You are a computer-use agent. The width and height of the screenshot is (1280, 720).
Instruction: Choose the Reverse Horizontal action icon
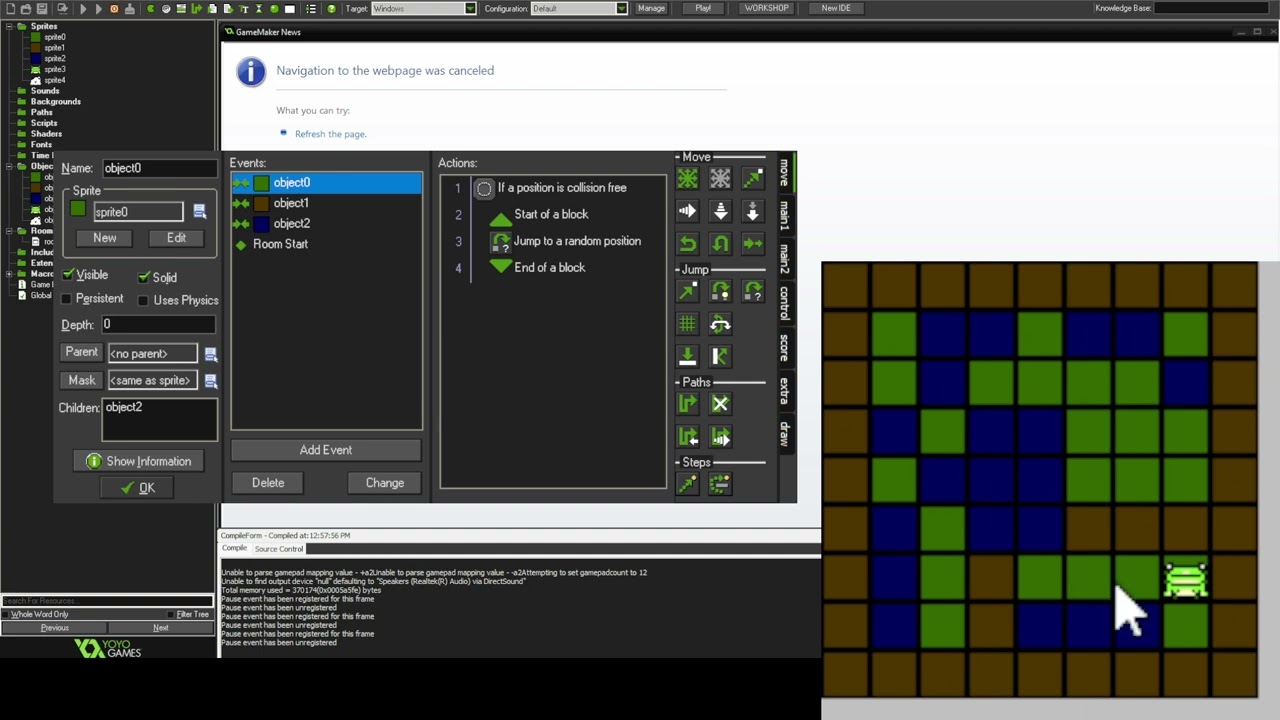[687, 243]
